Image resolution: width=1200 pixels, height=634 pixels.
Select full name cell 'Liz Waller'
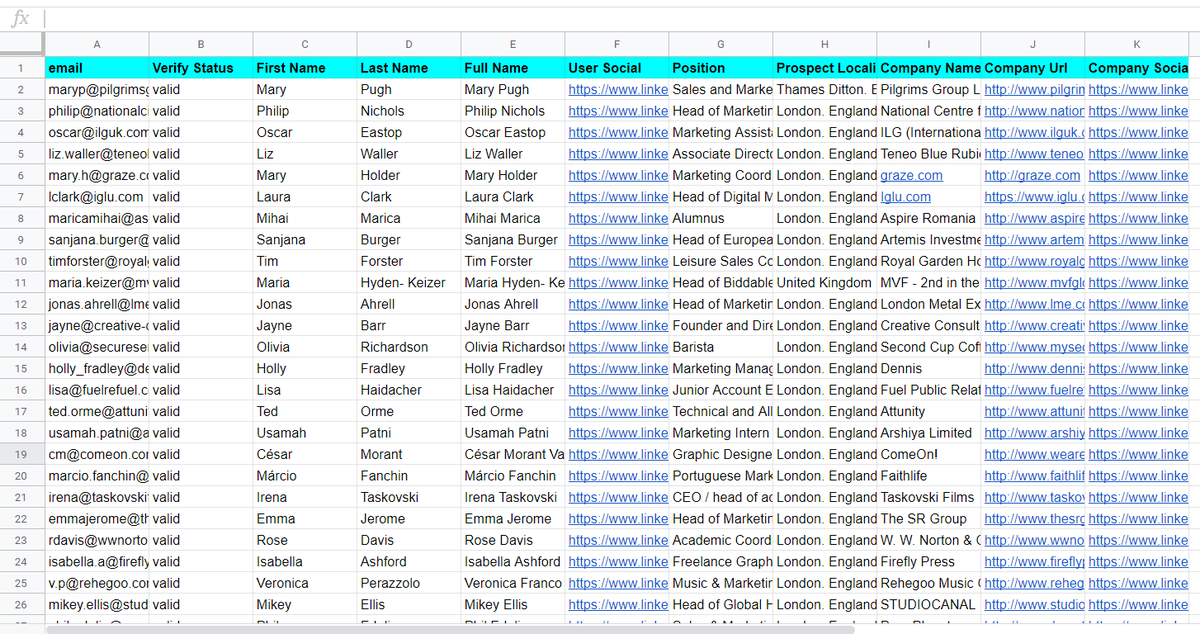(513, 154)
